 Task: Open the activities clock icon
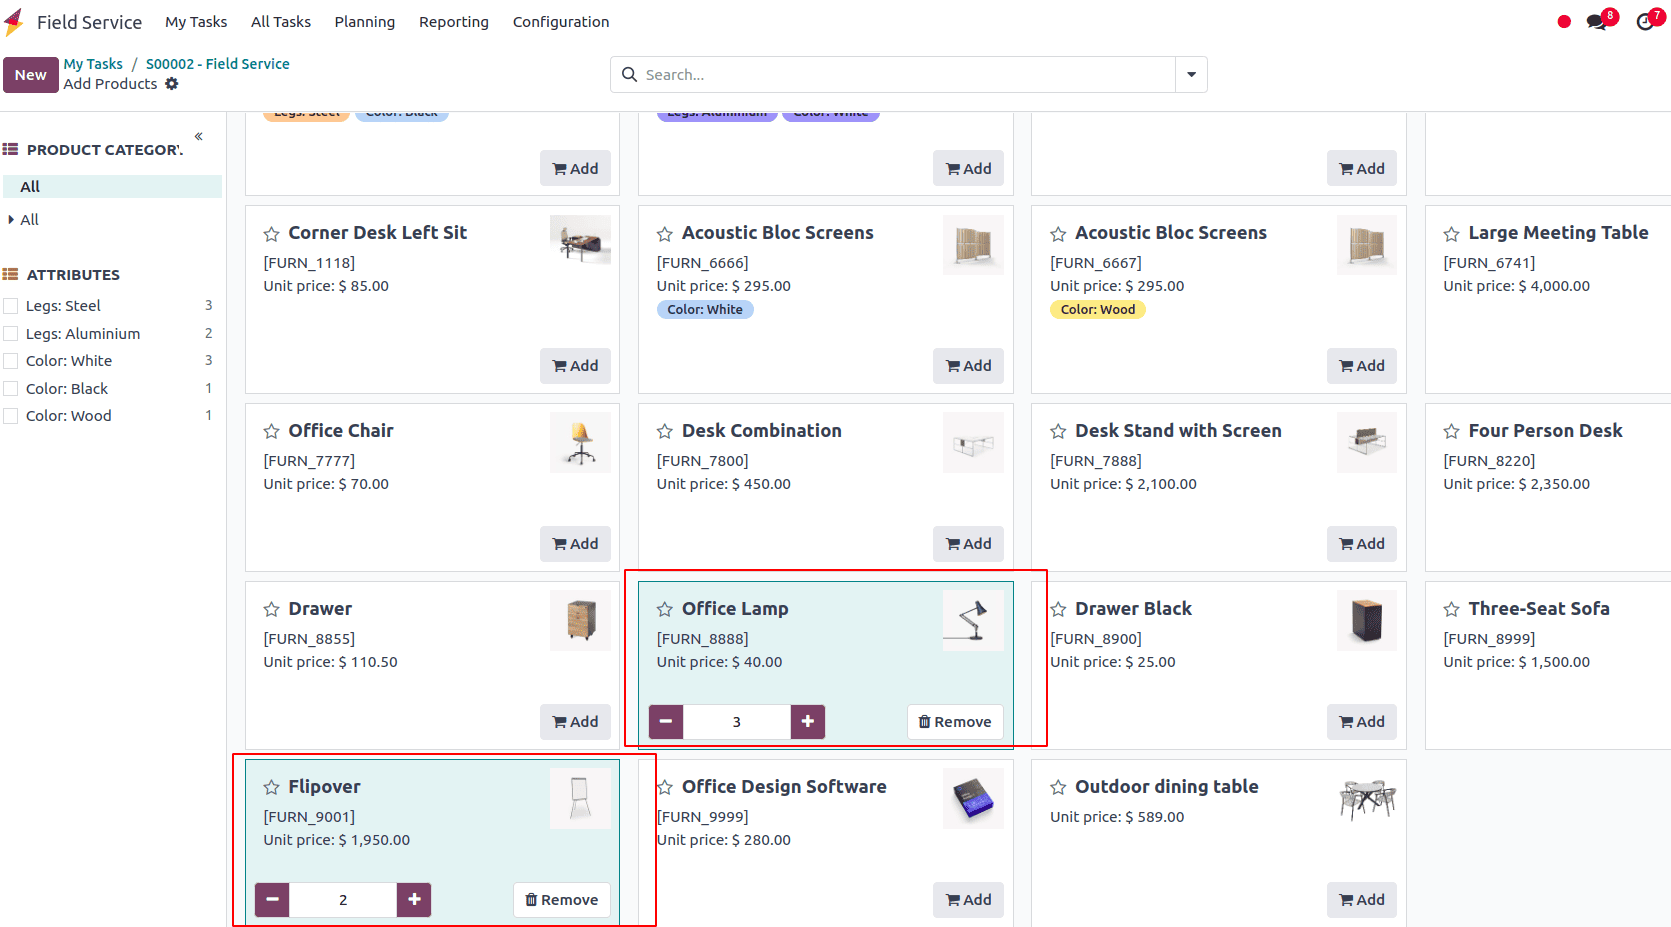[x=1645, y=22]
